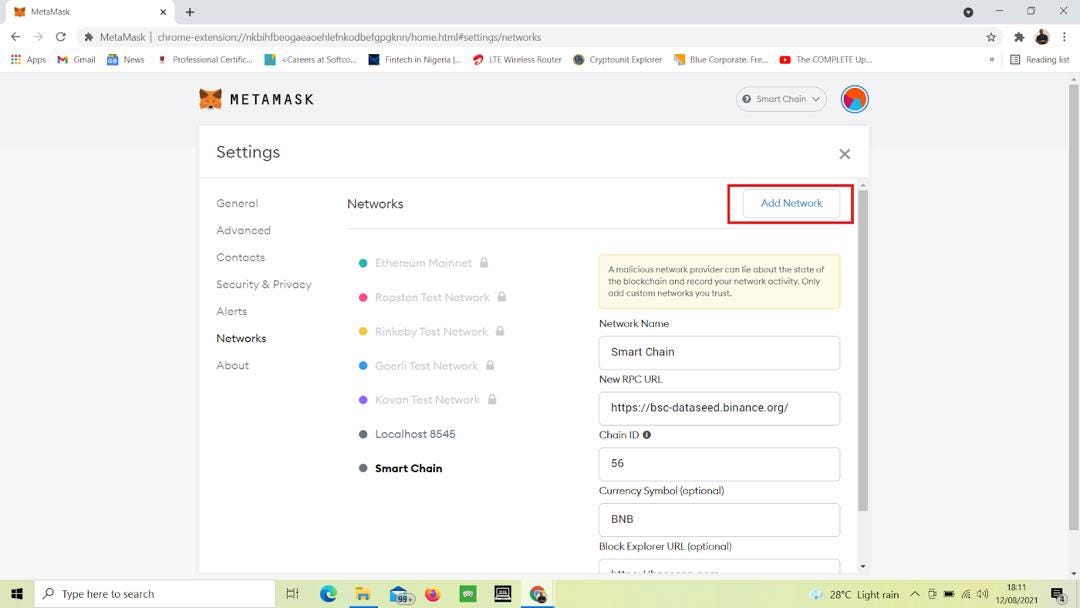Screen dimensions: 1080x608
Task: Click the Chain ID input field
Action: click(x=719, y=464)
